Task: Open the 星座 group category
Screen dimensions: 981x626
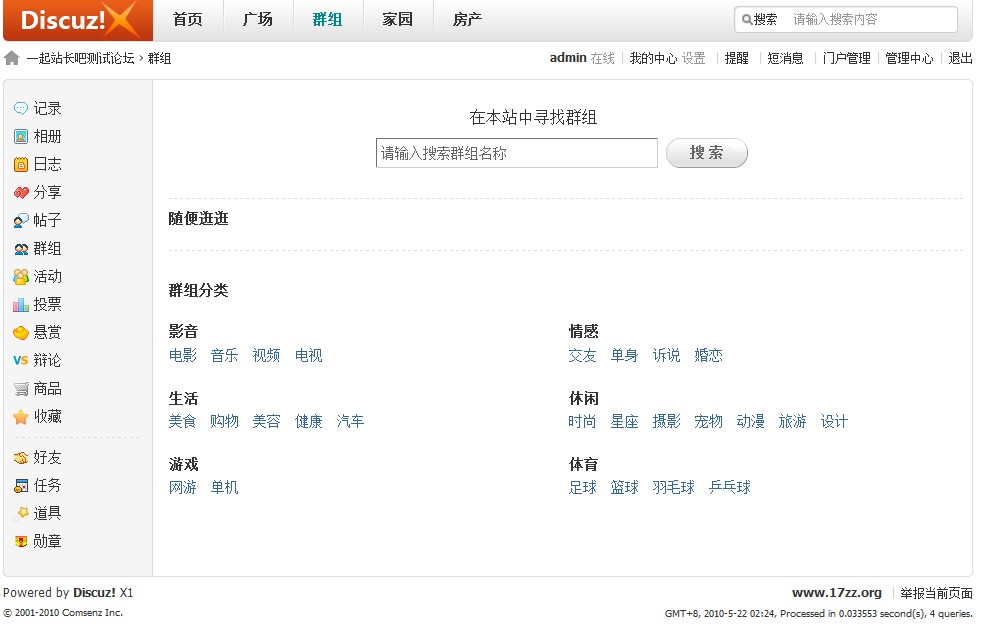Action: (624, 421)
